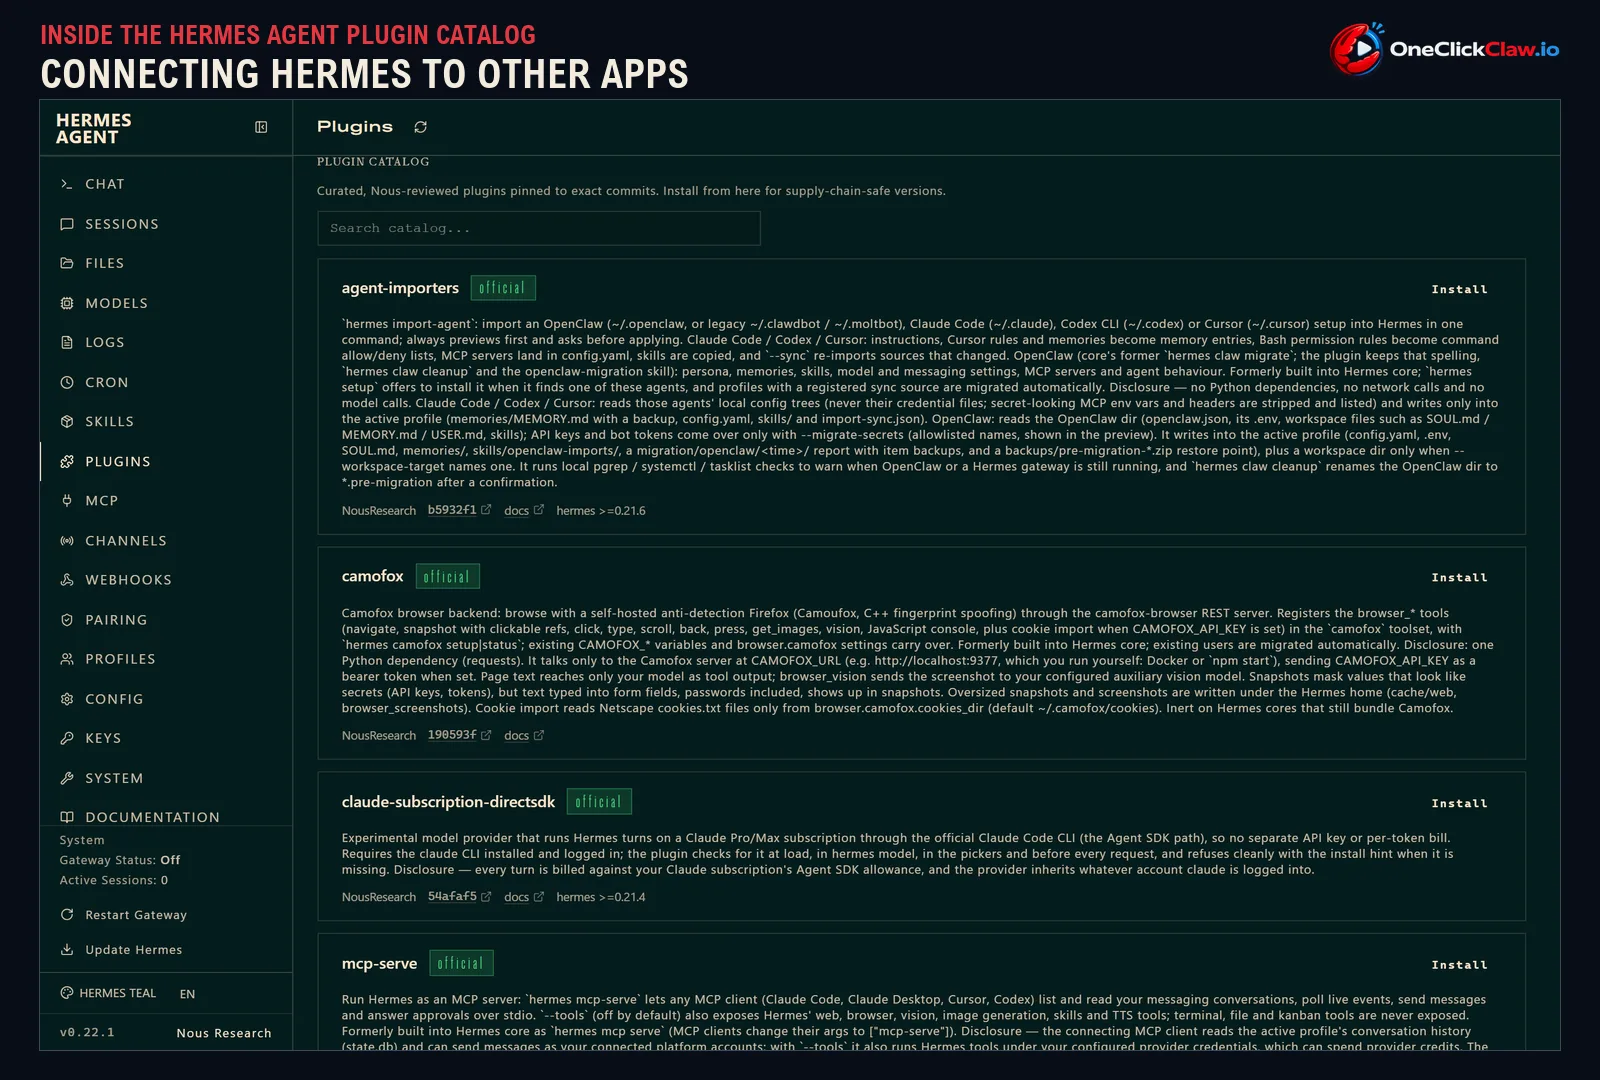Click the Plugins puzzle icon

tap(67, 461)
